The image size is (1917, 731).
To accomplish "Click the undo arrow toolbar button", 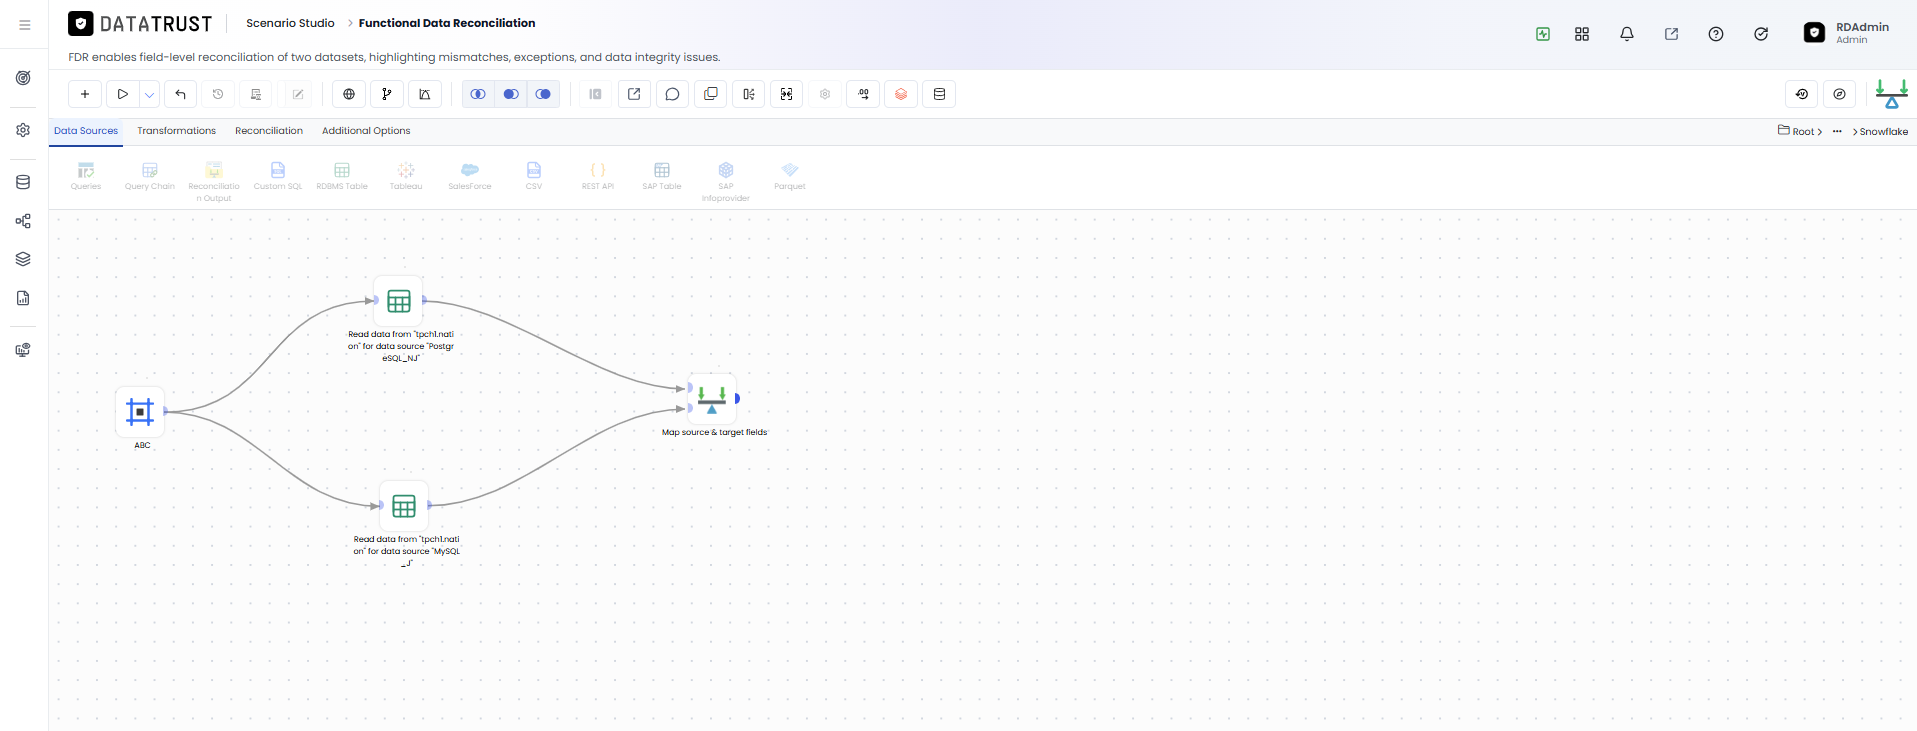I will (x=180, y=94).
